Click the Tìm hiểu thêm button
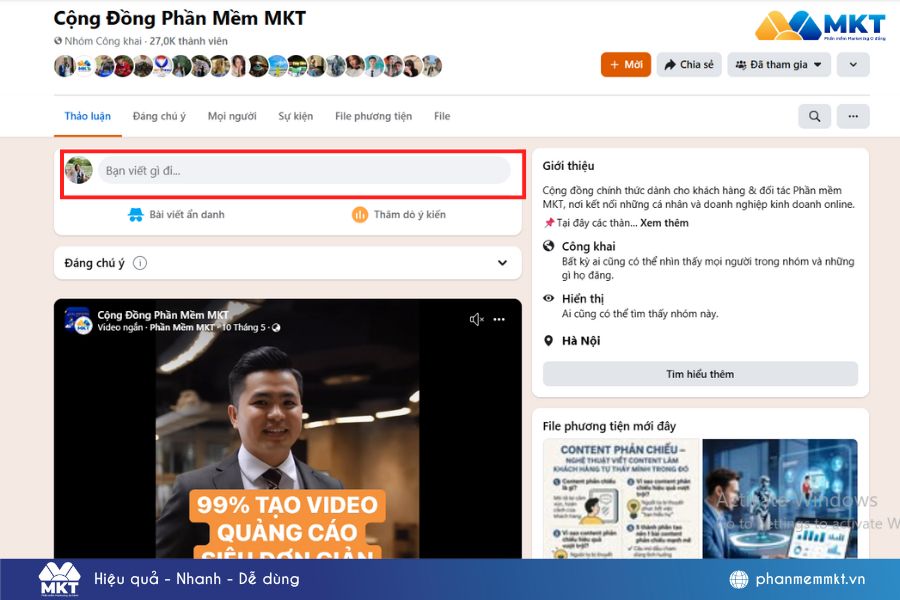900x600 pixels. point(700,374)
